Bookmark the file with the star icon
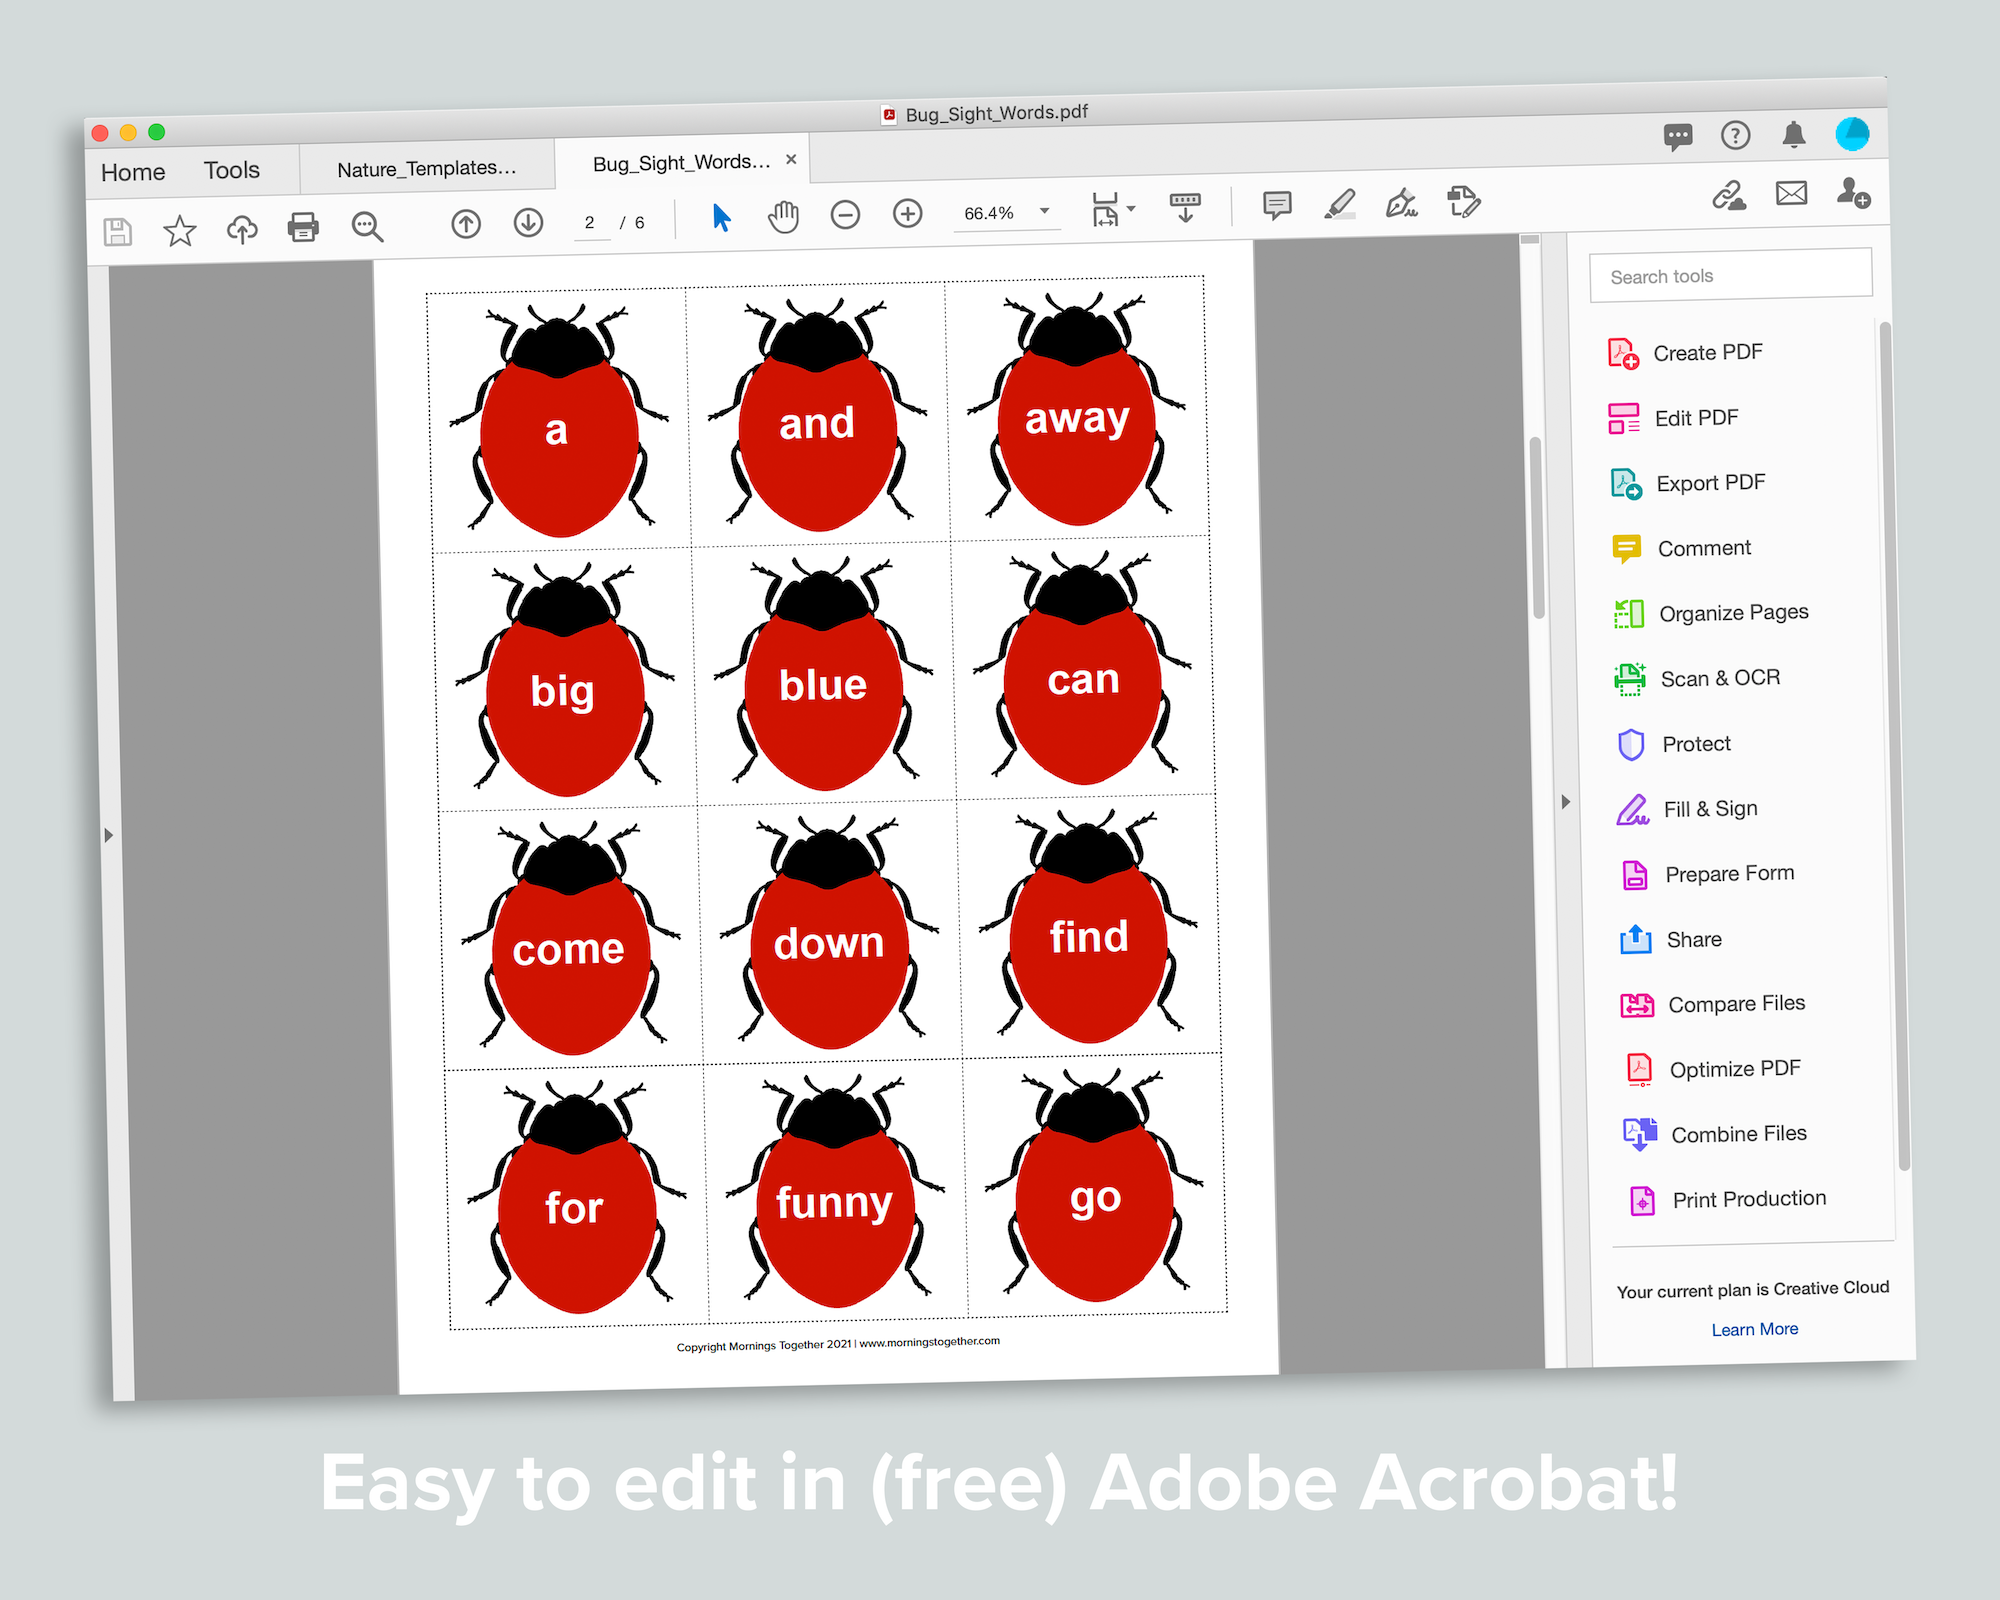 [x=180, y=231]
